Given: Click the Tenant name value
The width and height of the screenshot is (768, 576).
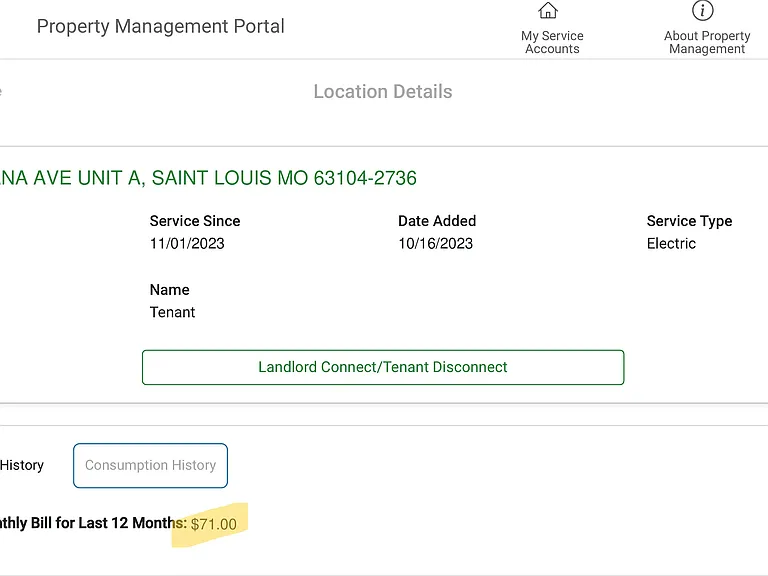Looking at the screenshot, I should [172, 312].
